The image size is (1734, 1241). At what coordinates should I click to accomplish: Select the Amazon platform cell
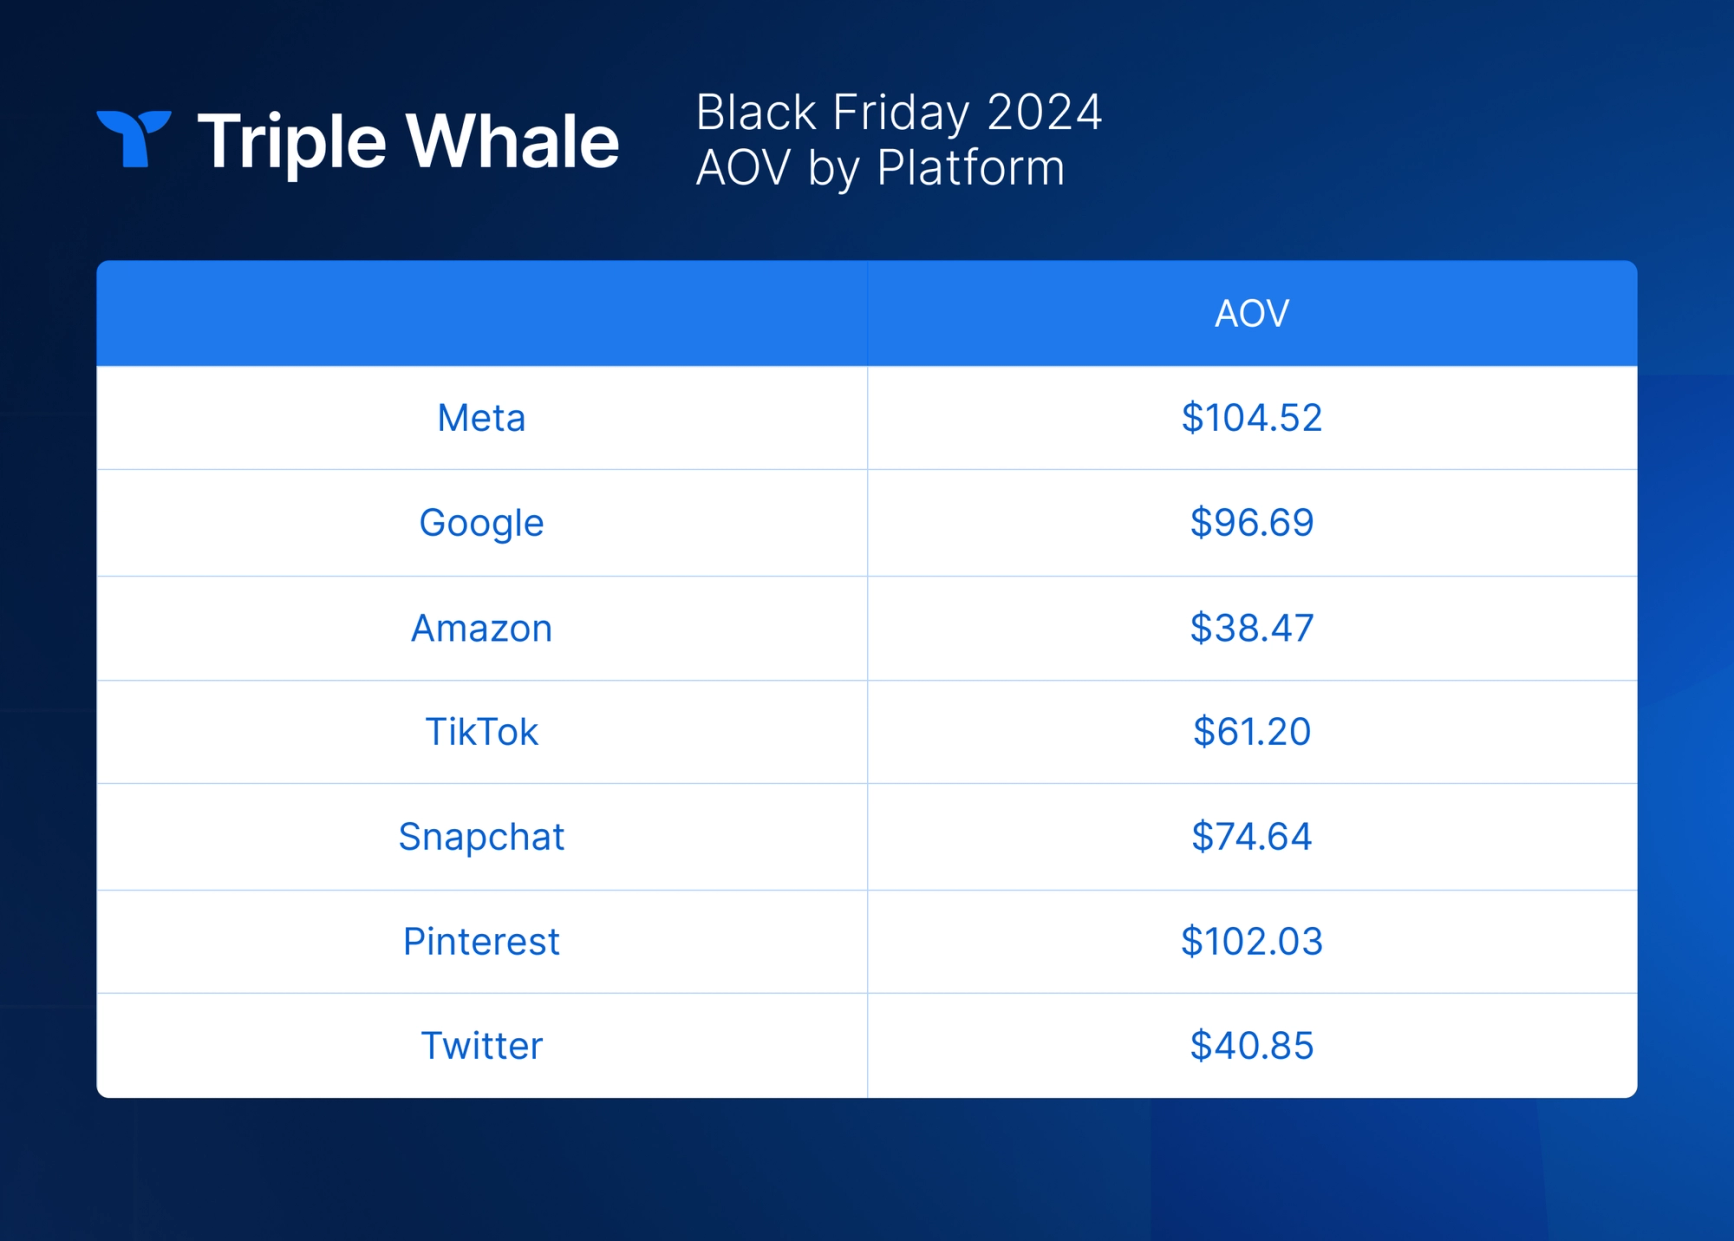point(481,628)
